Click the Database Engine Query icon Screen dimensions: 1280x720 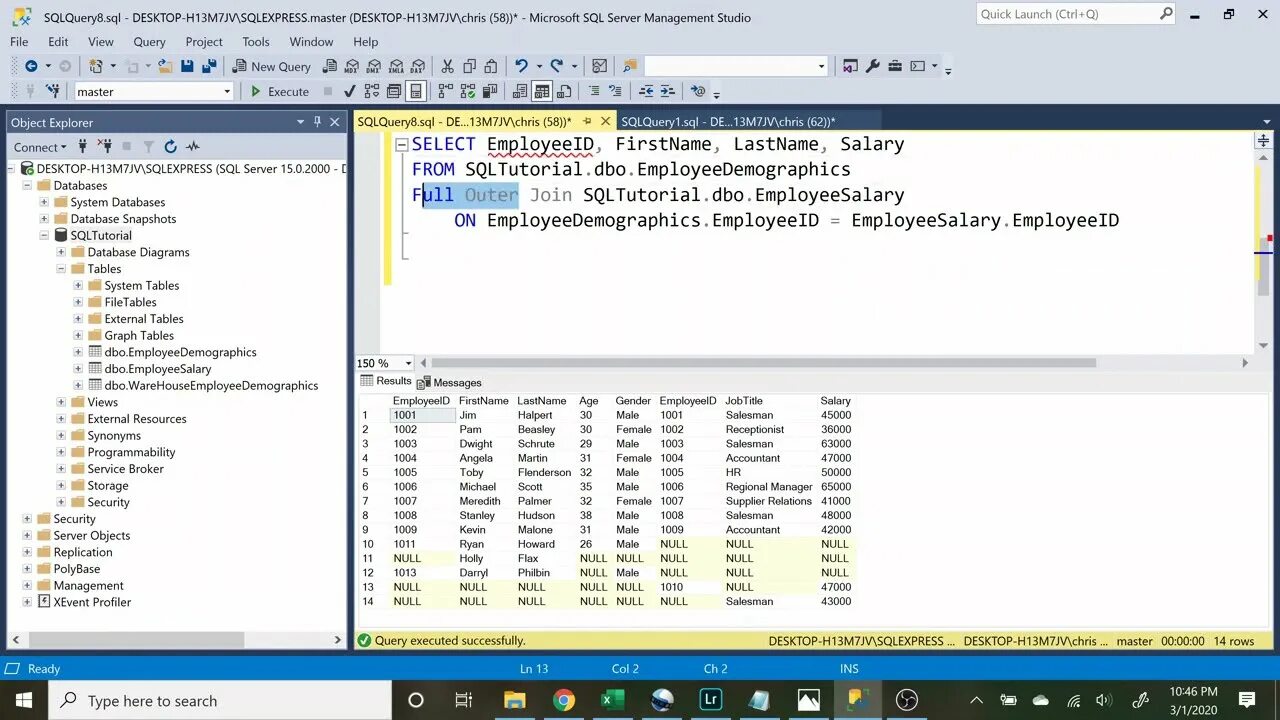(329, 66)
